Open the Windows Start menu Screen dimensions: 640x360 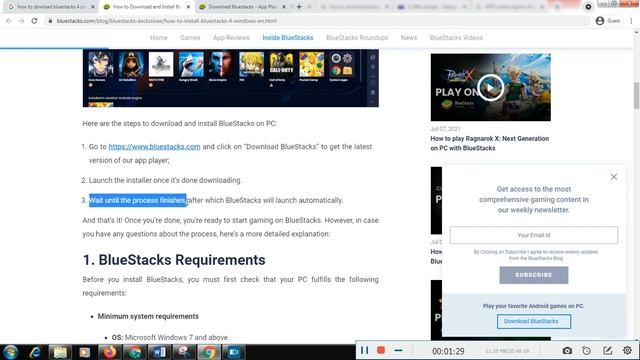click(10, 352)
